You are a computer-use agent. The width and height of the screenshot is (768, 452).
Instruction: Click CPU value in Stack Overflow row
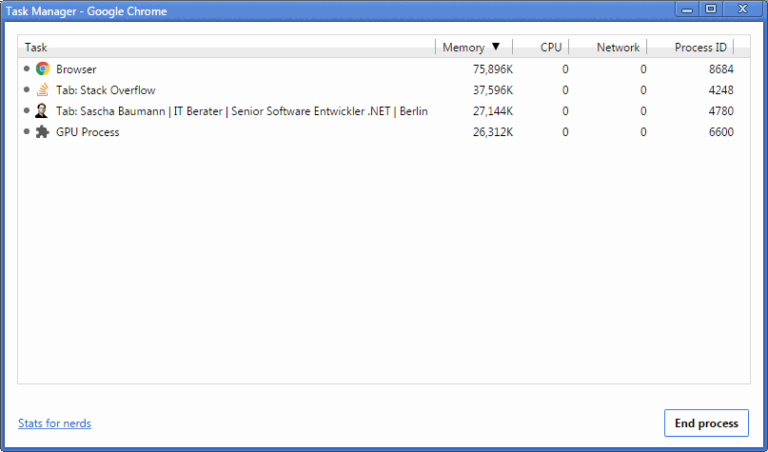565,90
